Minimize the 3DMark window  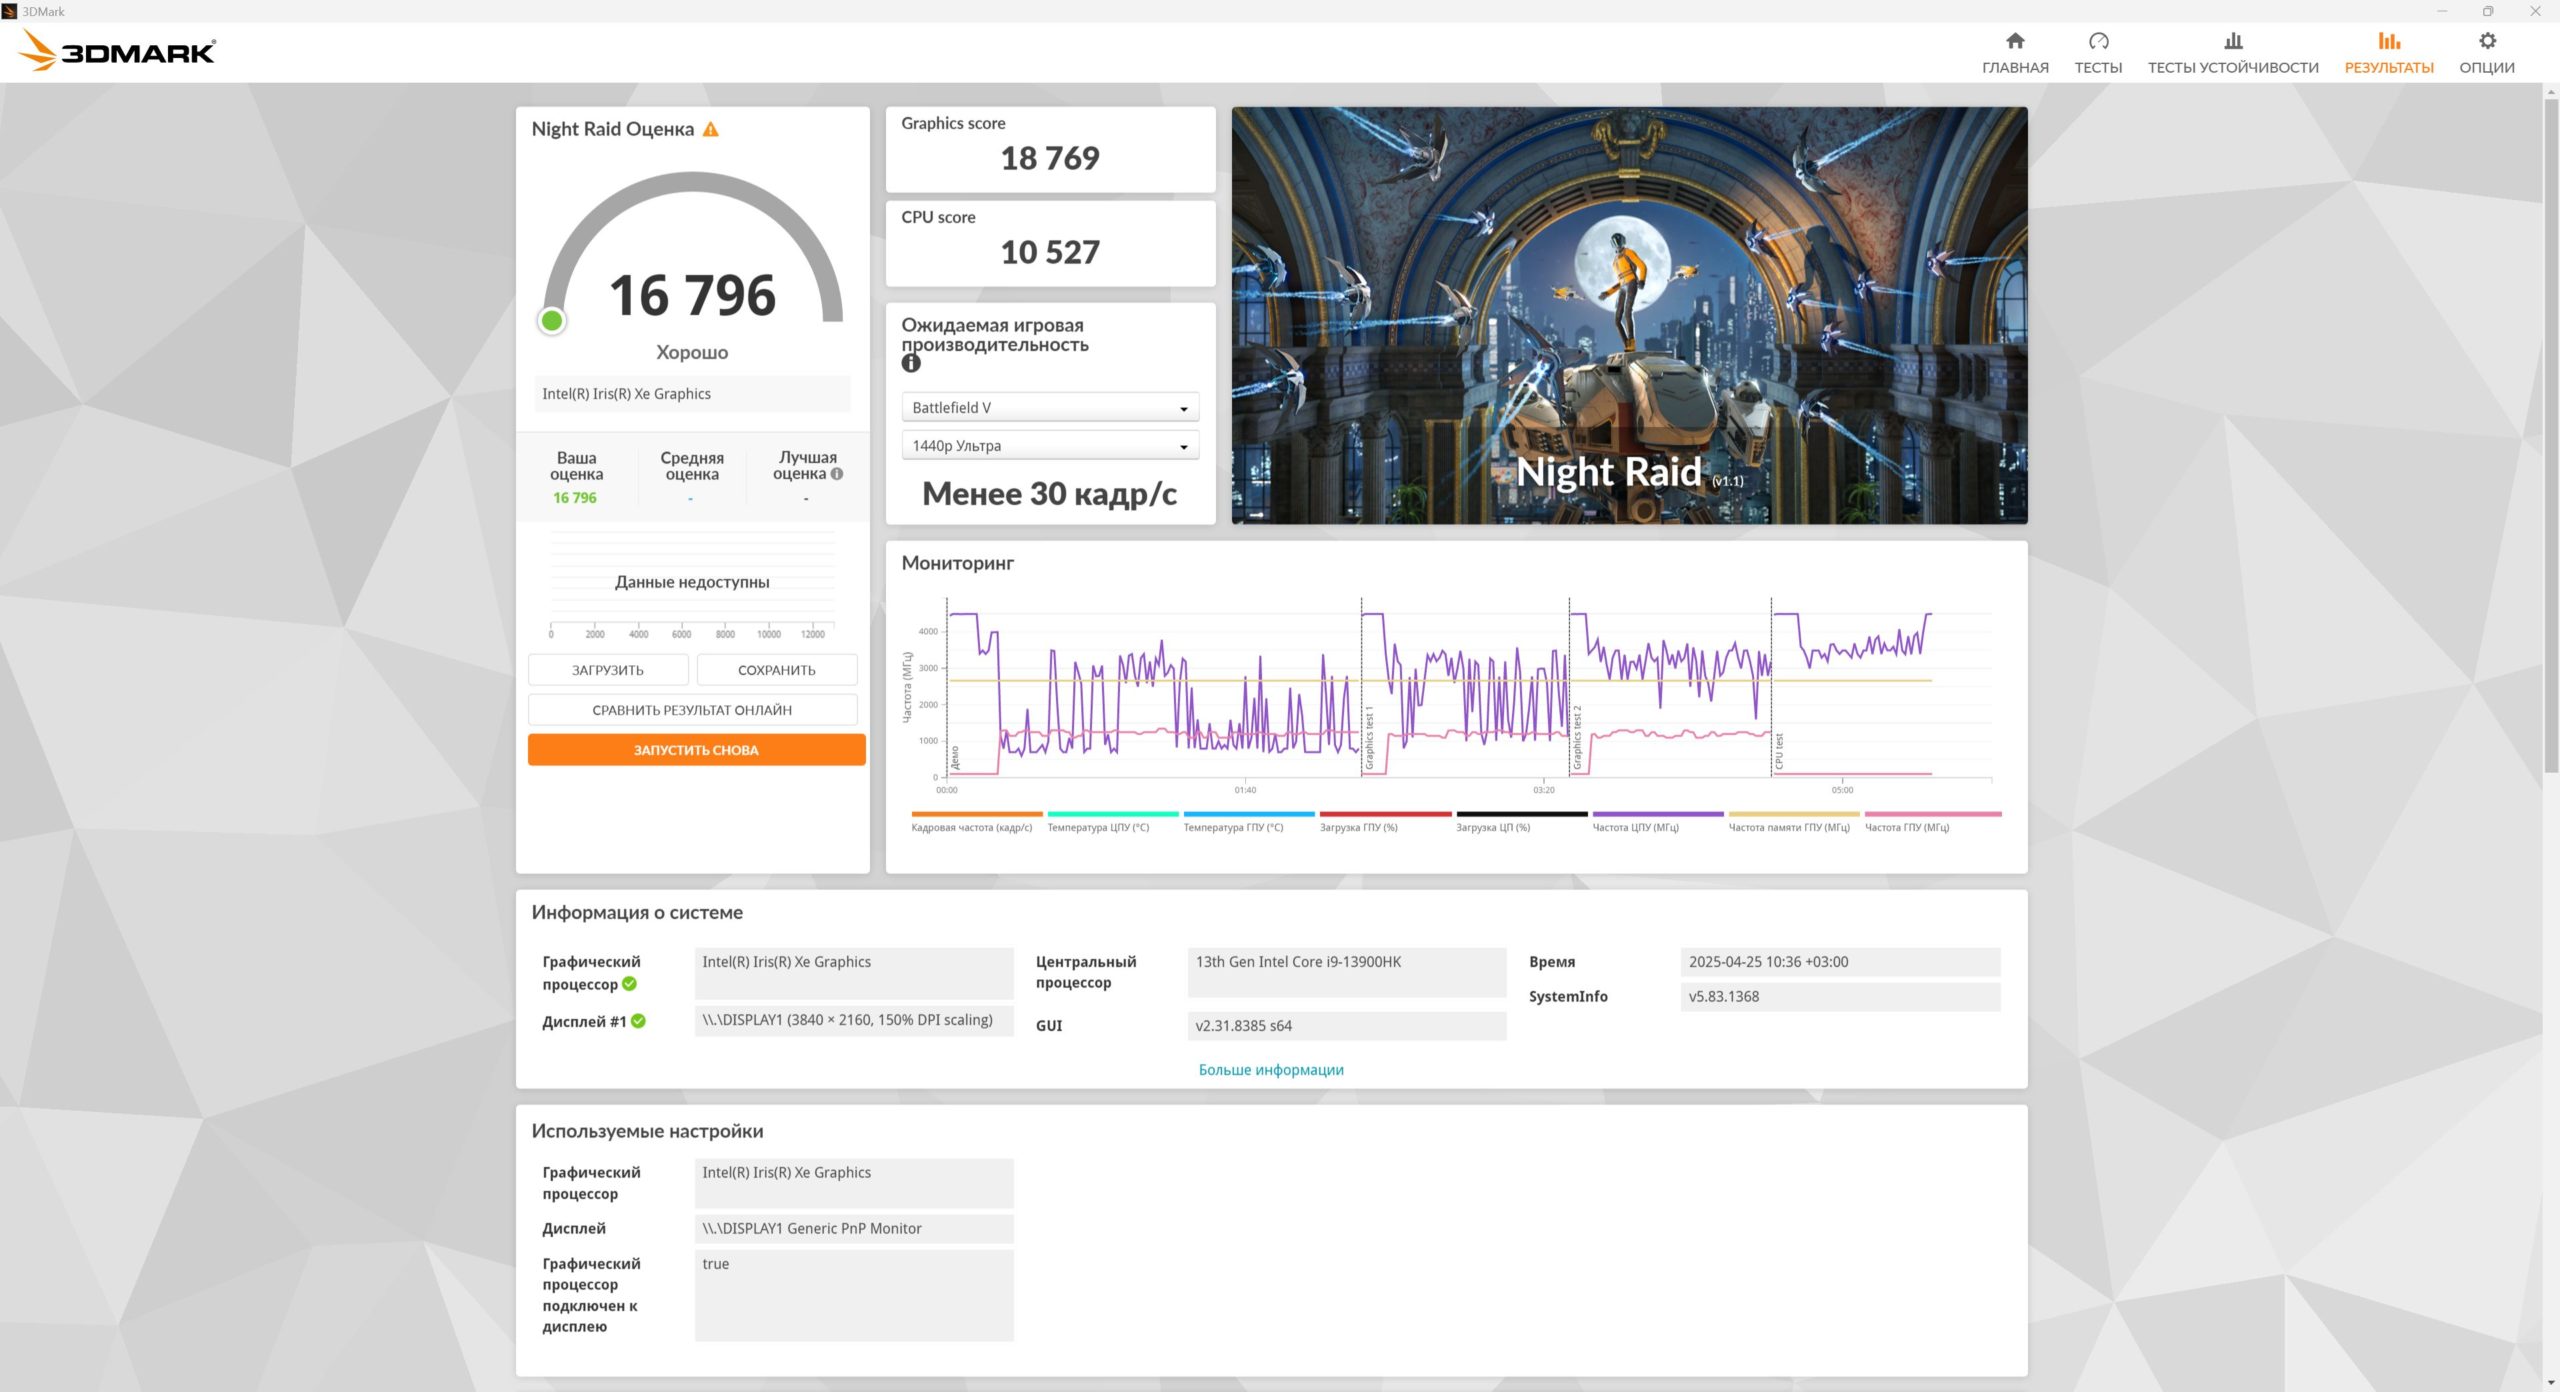click(x=2441, y=11)
